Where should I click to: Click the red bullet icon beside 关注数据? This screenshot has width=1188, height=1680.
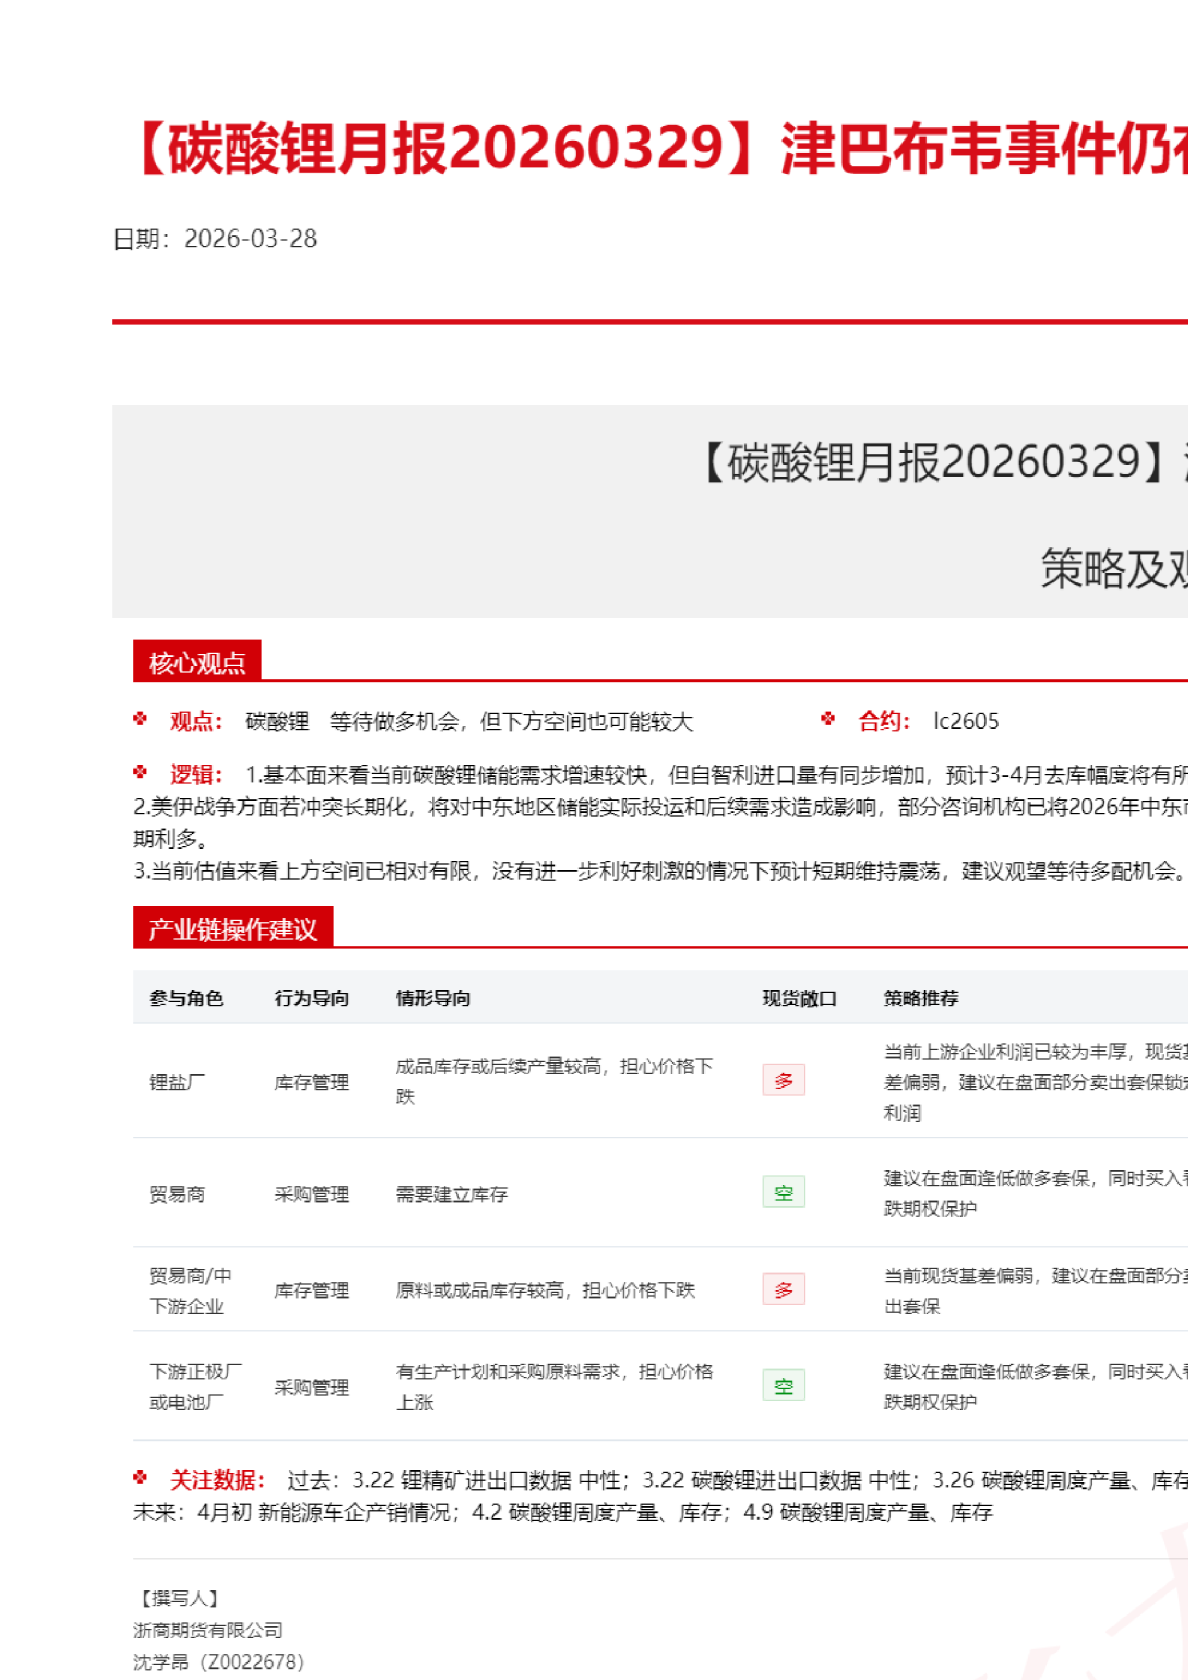(140, 1478)
